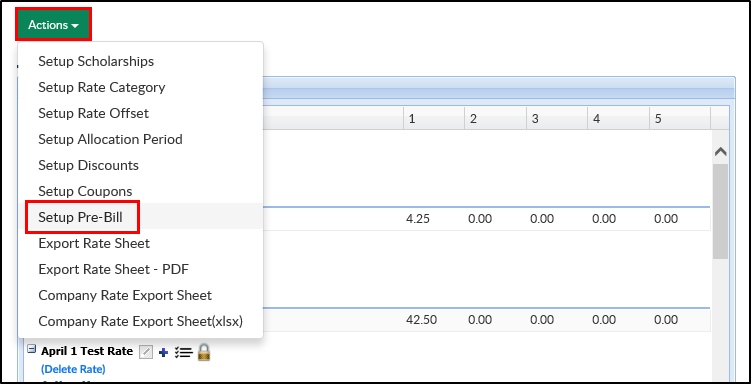Open Setup Allocation Period from menu
This screenshot has height=384, width=751.
tap(110, 139)
